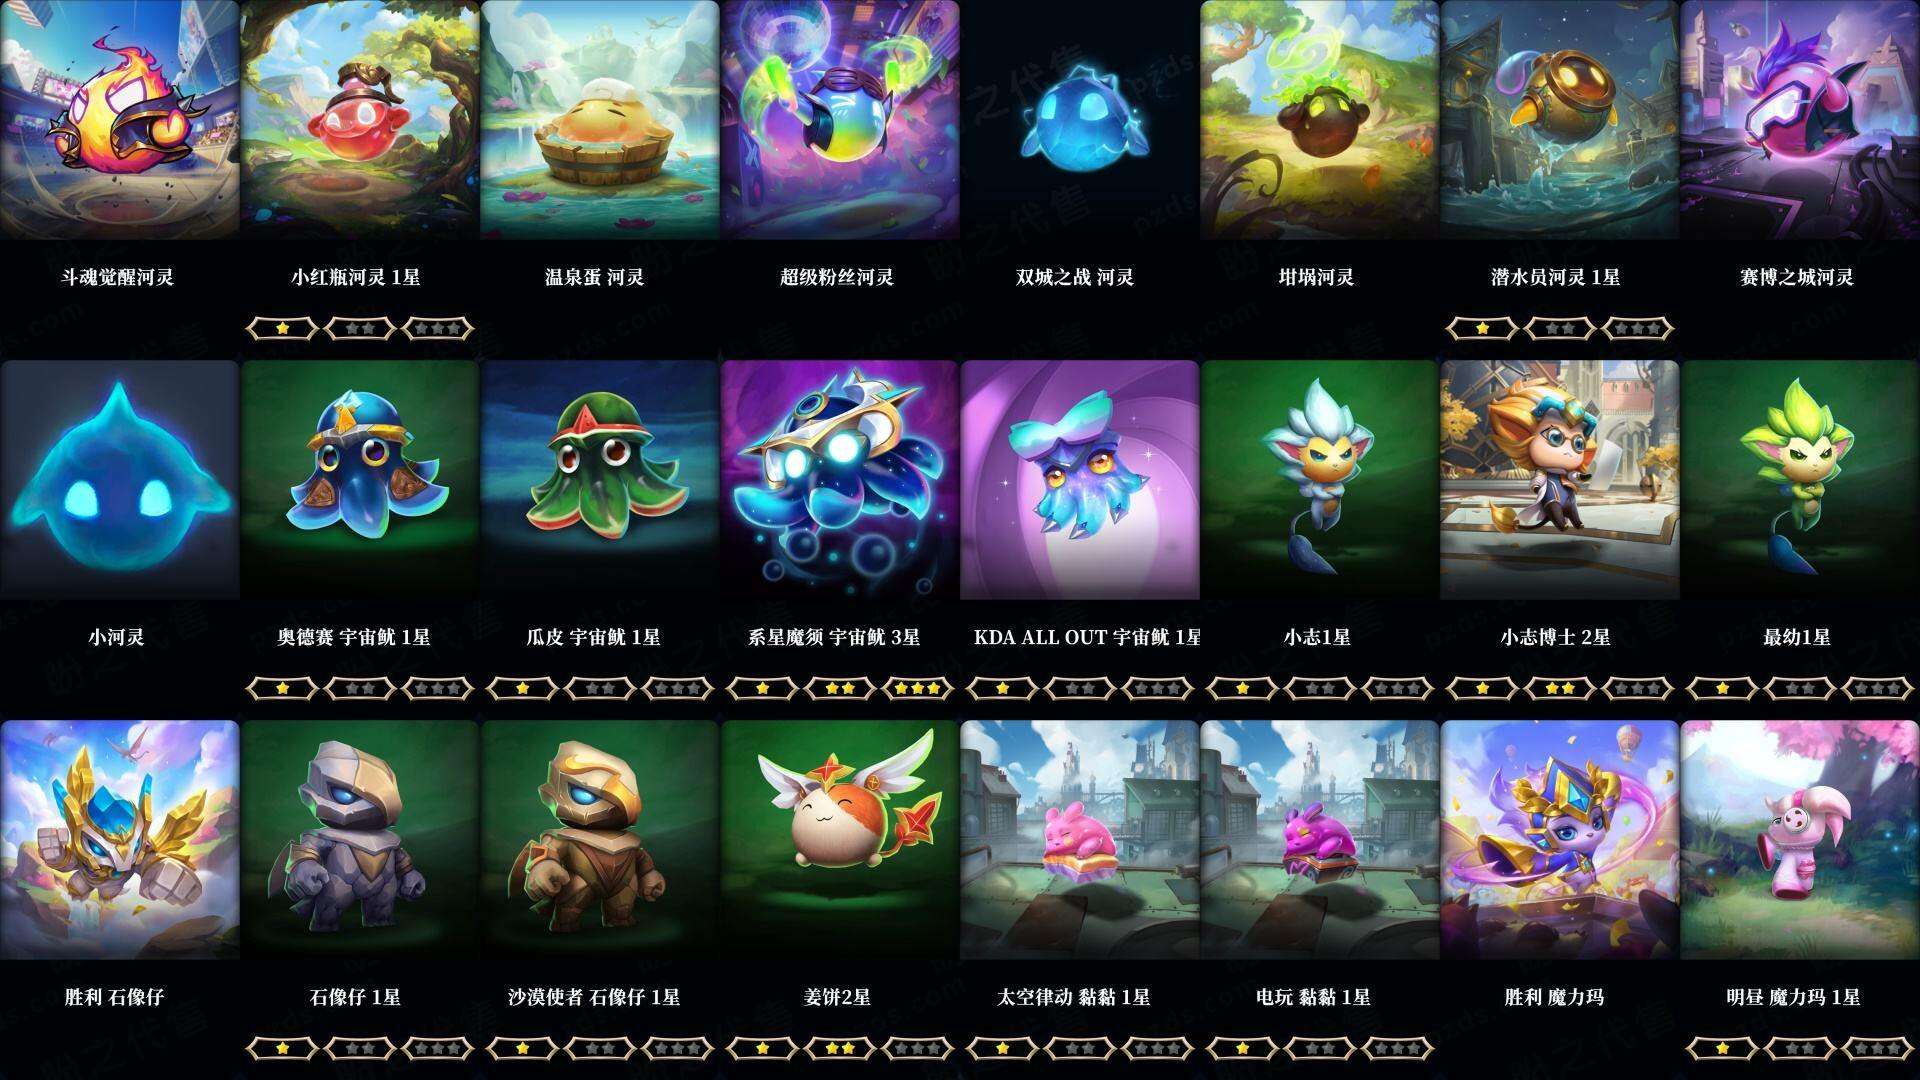This screenshot has width=1920, height=1080.
Task: Select the 电玩 黏黏 magenta bunny card
Action: pyautogui.click(x=1319, y=840)
